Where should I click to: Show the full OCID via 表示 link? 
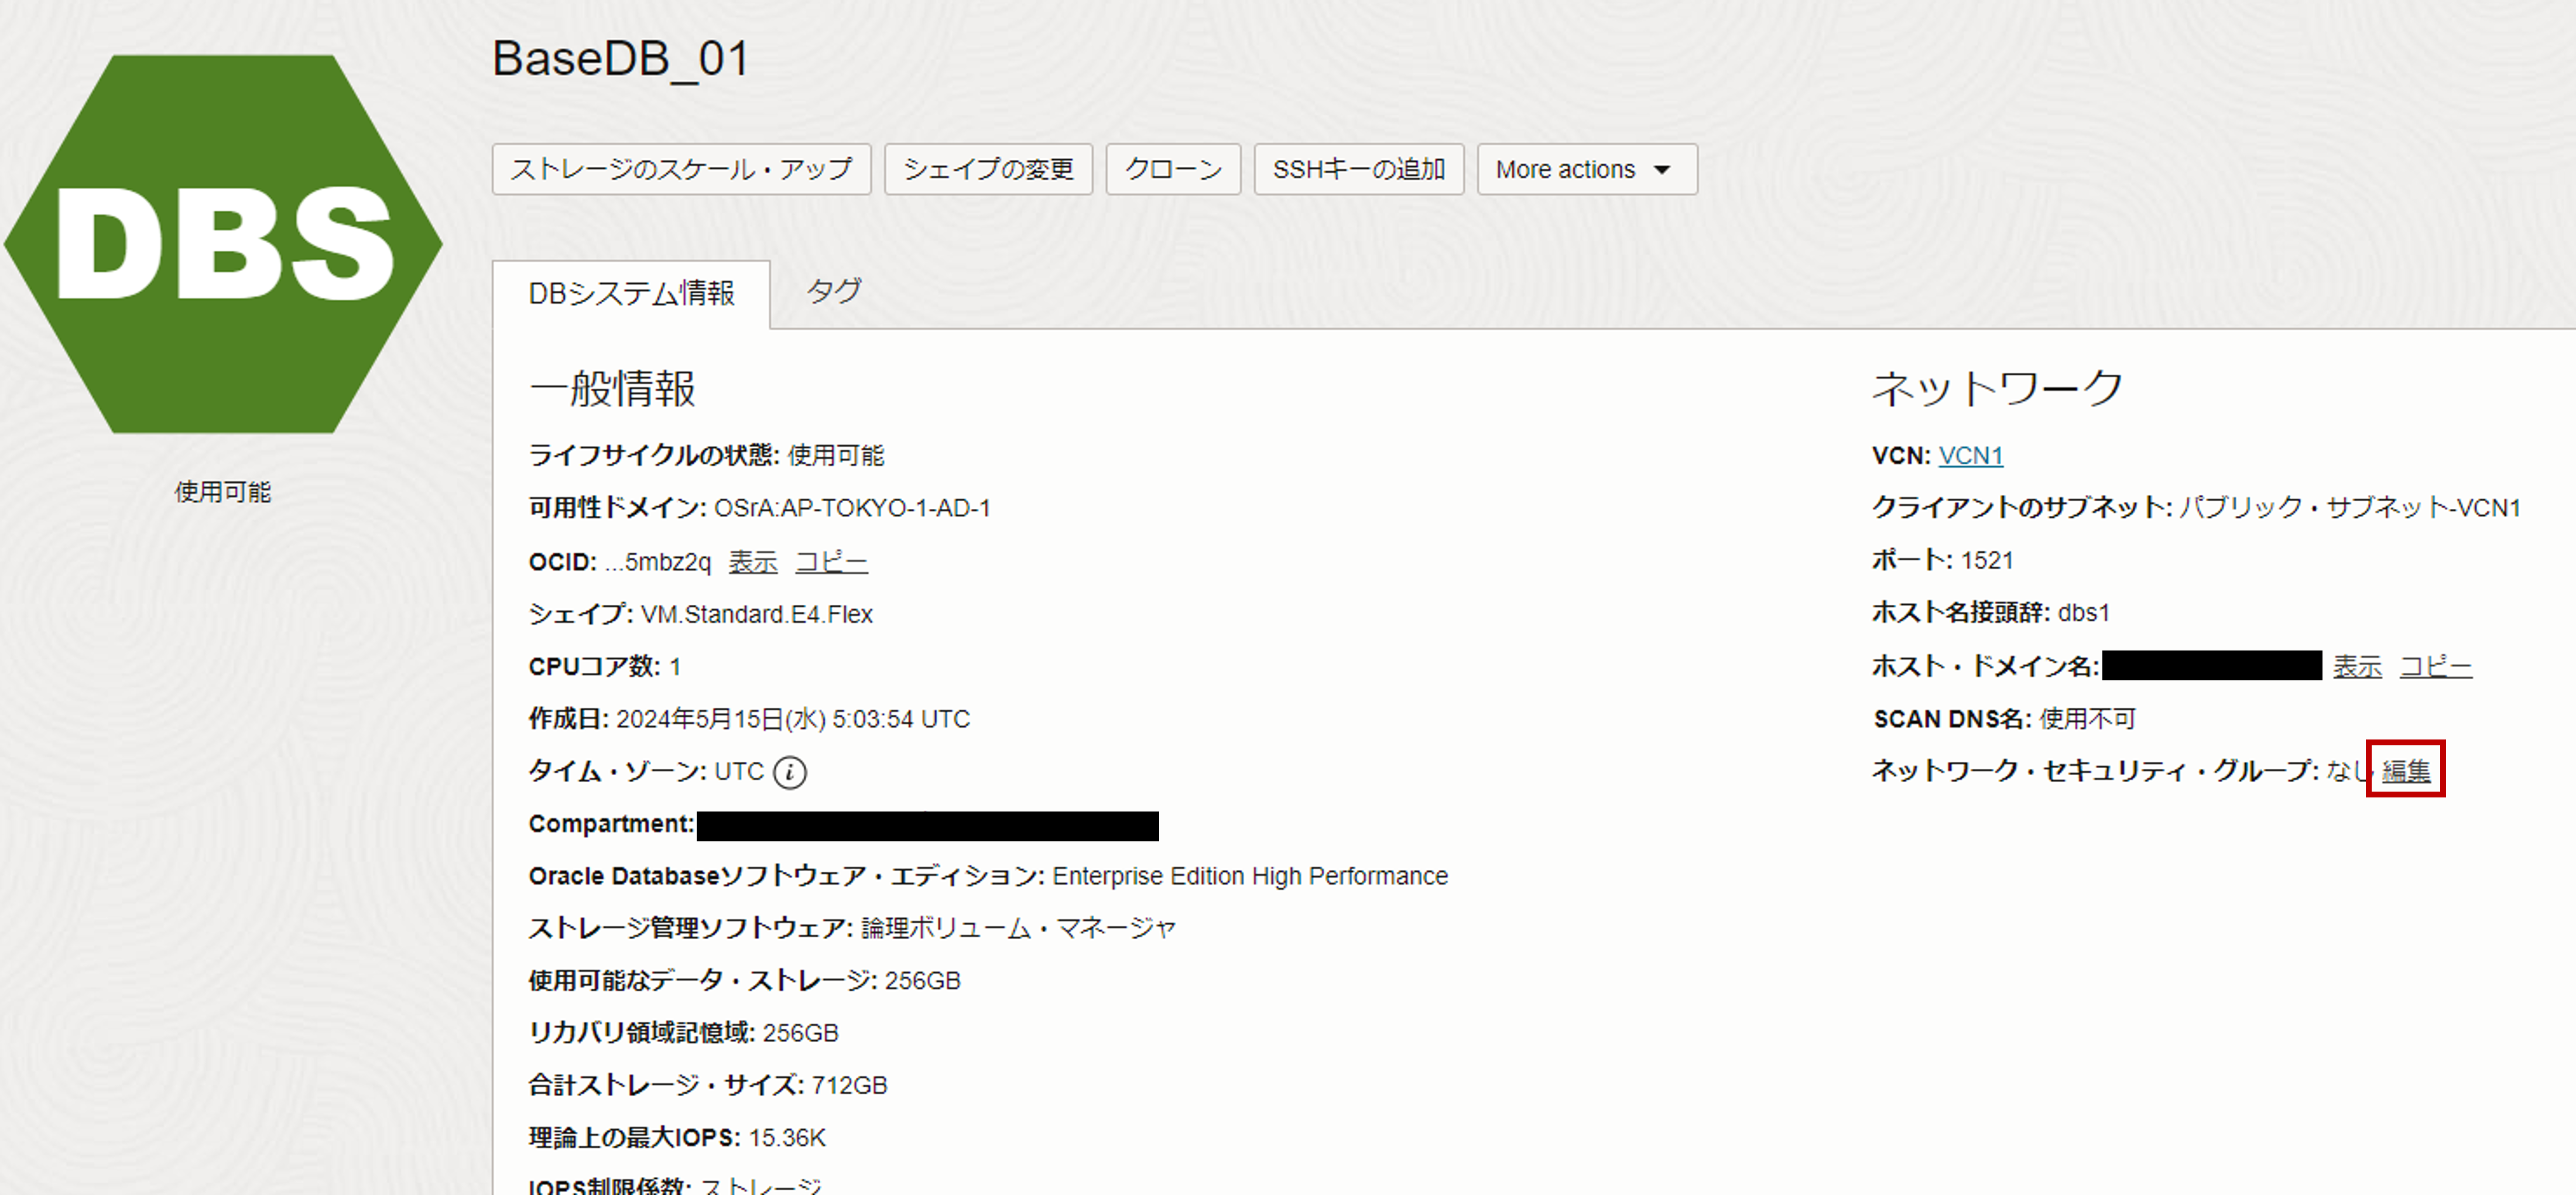(752, 562)
